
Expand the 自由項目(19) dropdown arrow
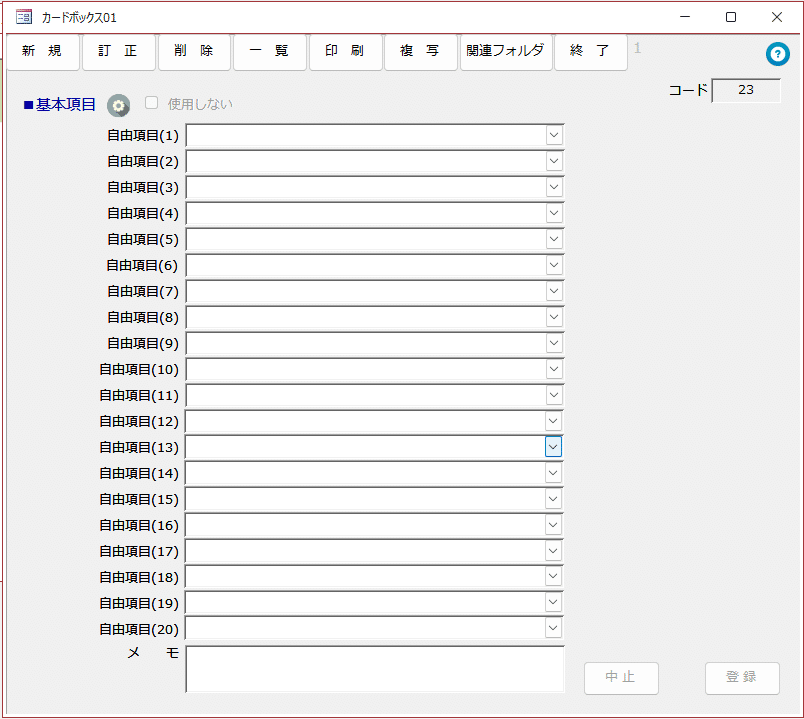click(x=553, y=603)
